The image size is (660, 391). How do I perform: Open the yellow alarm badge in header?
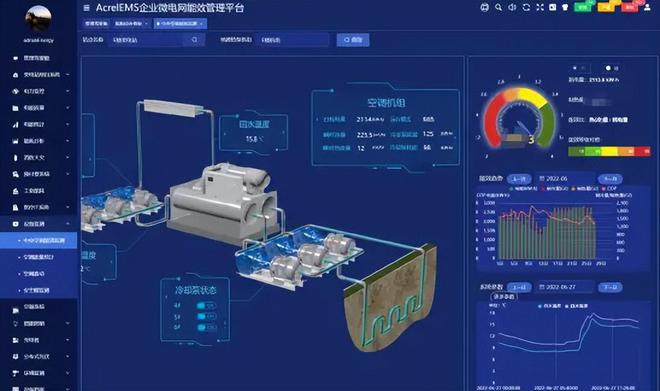pos(607,7)
